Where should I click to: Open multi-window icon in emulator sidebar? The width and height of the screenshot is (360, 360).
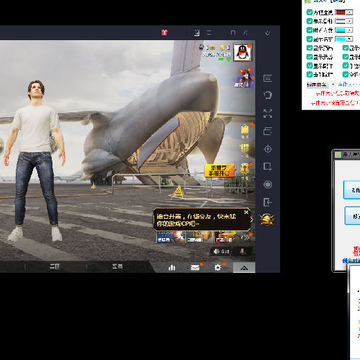[267, 131]
